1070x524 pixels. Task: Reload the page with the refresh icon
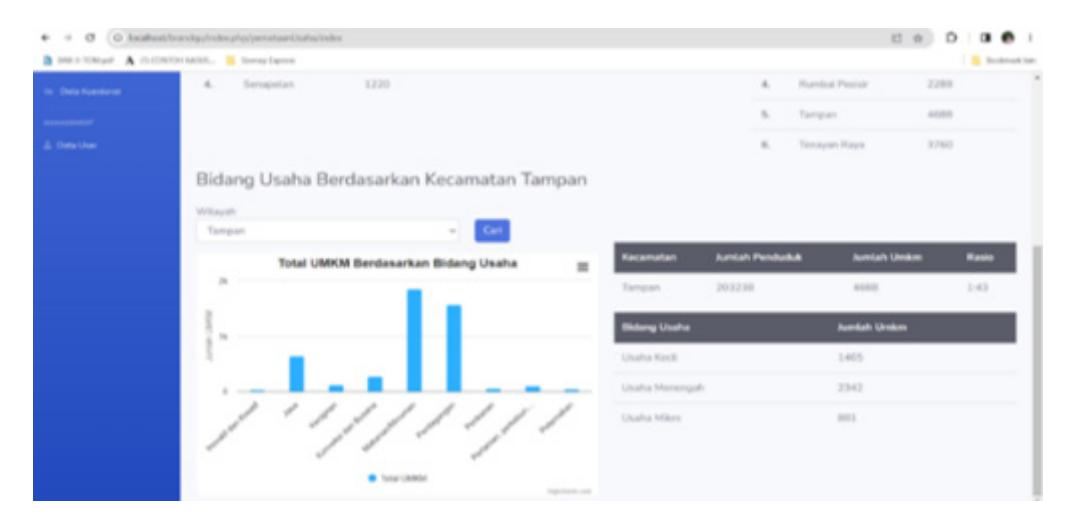point(91,38)
